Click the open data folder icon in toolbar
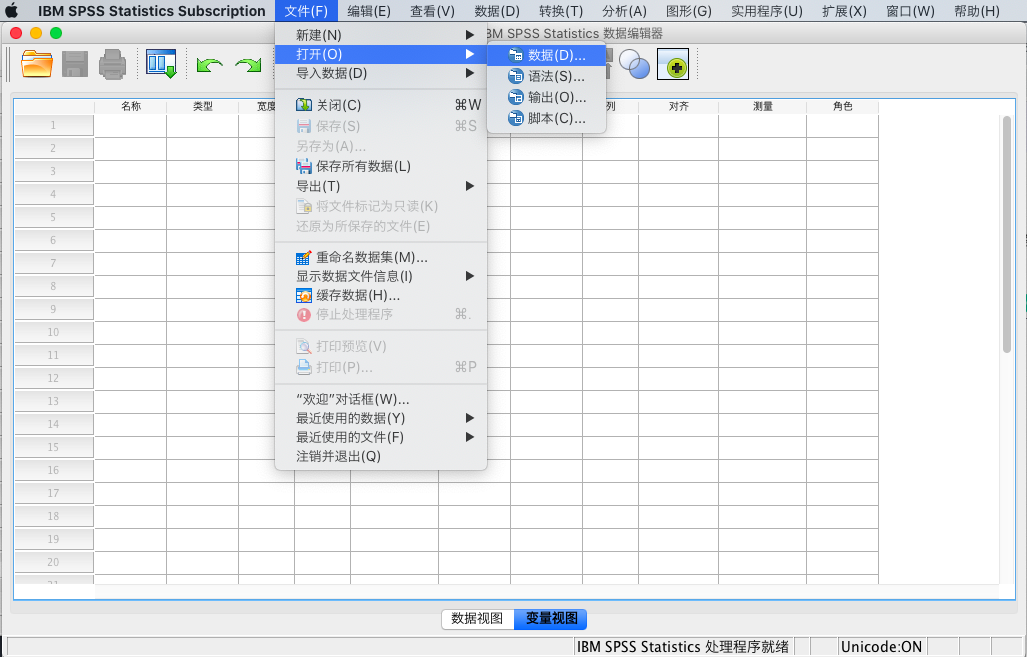 point(37,65)
